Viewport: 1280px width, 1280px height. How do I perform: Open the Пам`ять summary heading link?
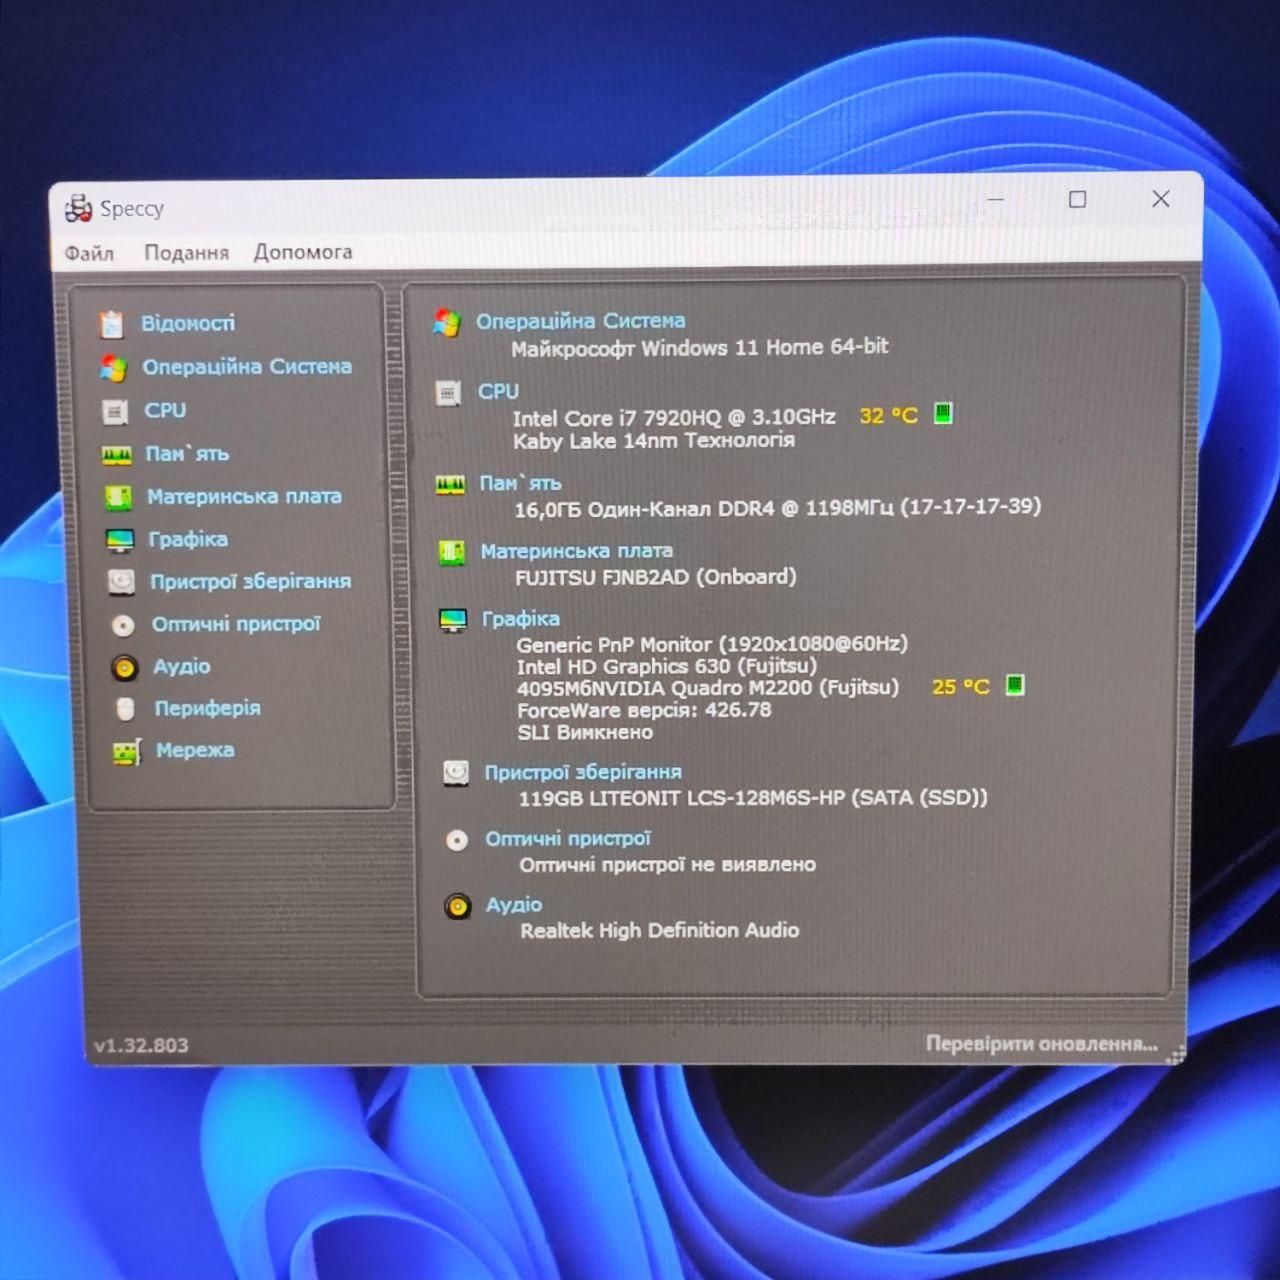(x=520, y=483)
